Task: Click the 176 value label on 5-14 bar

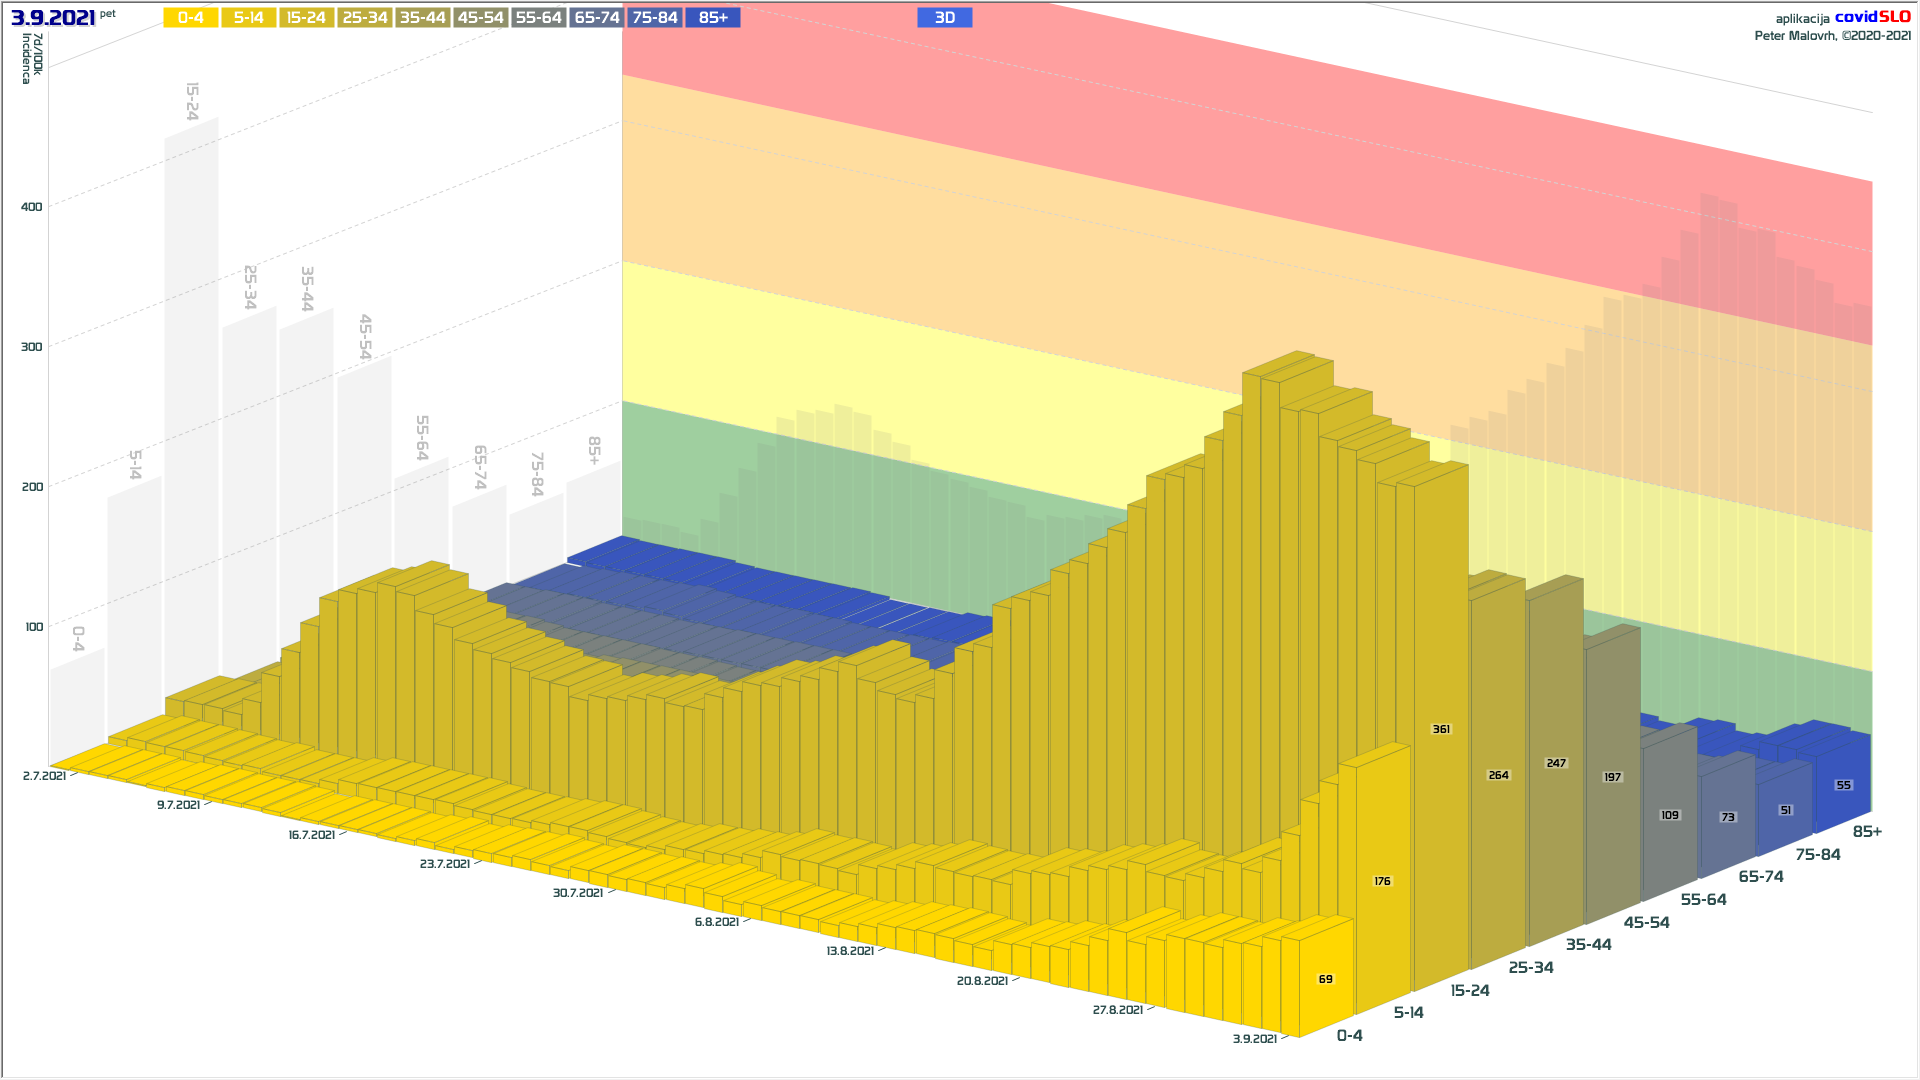Action: pos(1382,881)
